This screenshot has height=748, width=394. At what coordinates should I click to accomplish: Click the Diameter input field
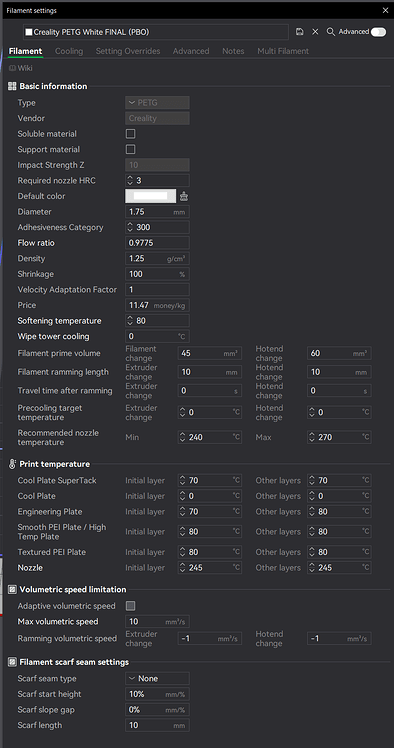coord(157,212)
